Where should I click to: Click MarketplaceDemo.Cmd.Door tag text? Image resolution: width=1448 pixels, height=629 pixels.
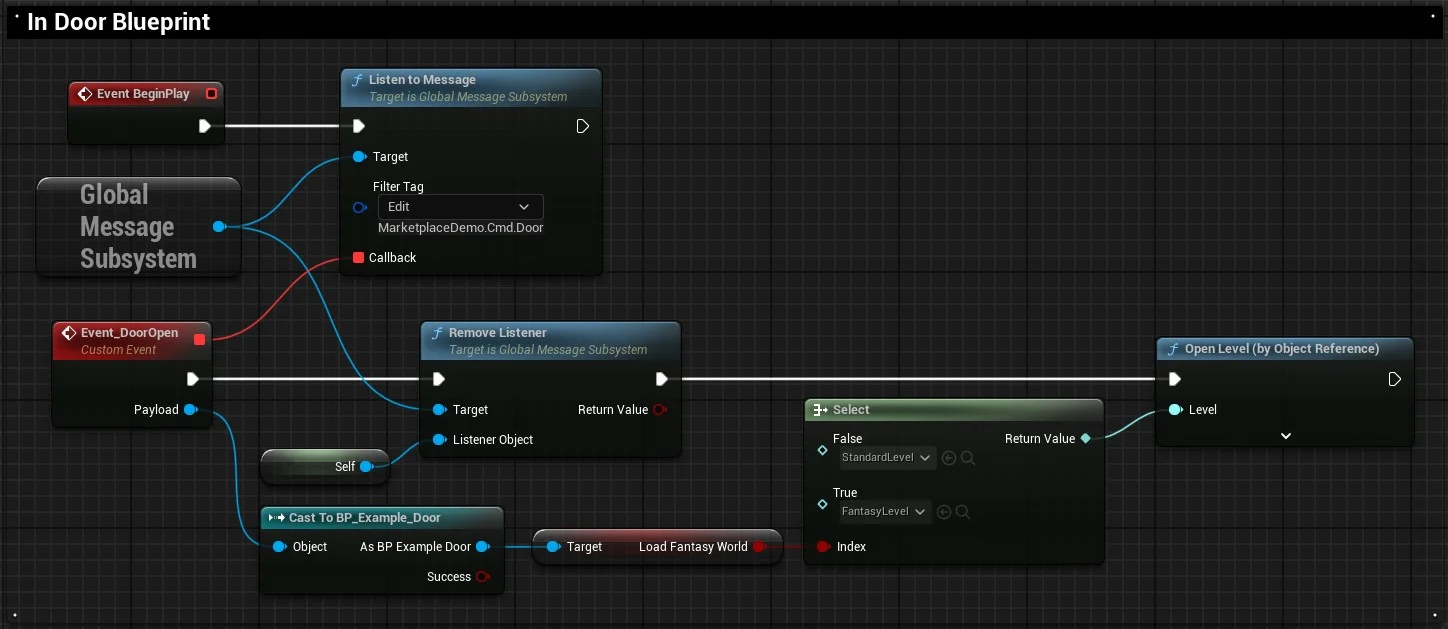(461, 228)
